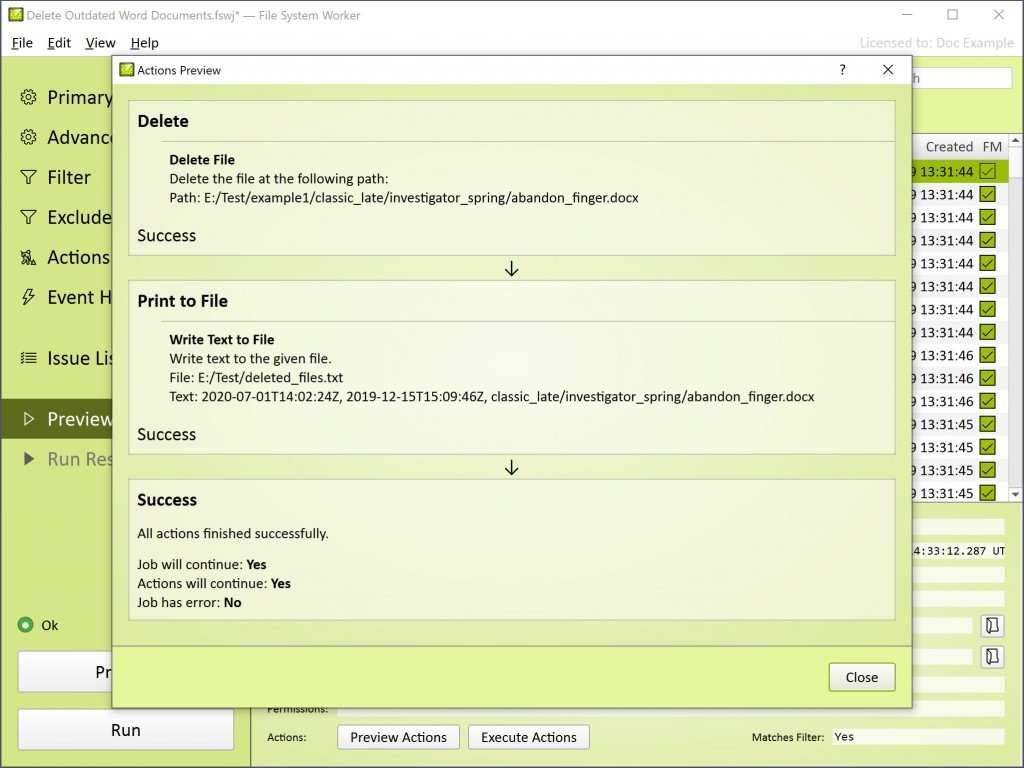Image resolution: width=1024 pixels, height=768 pixels.
Task: Click the Event Handlers lightning bolt icon
Action: pos(28,297)
